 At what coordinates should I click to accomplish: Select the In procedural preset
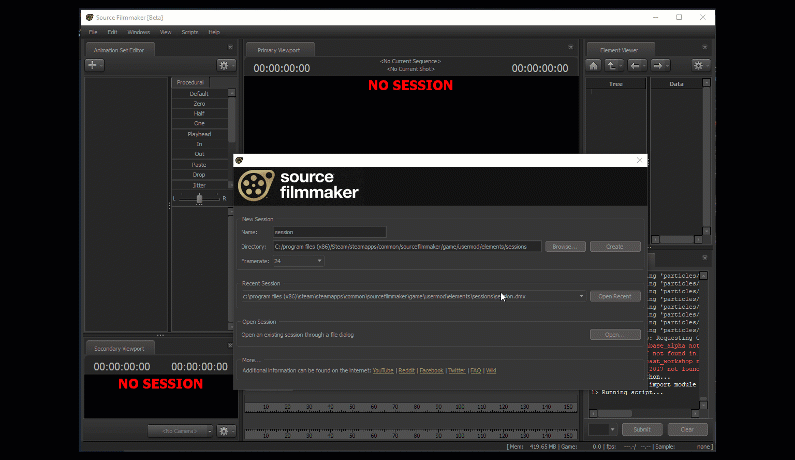(x=199, y=144)
